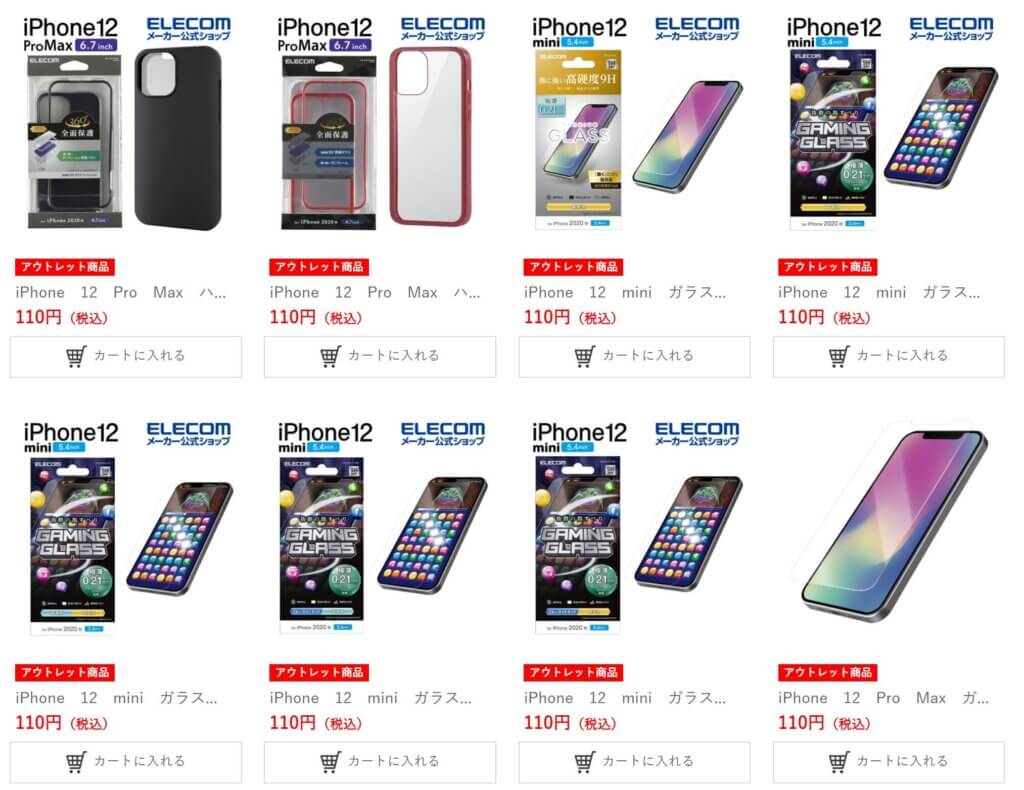
Task: Click cart icon under iPhone 12 Pro Max glass
Action: point(839,762)
